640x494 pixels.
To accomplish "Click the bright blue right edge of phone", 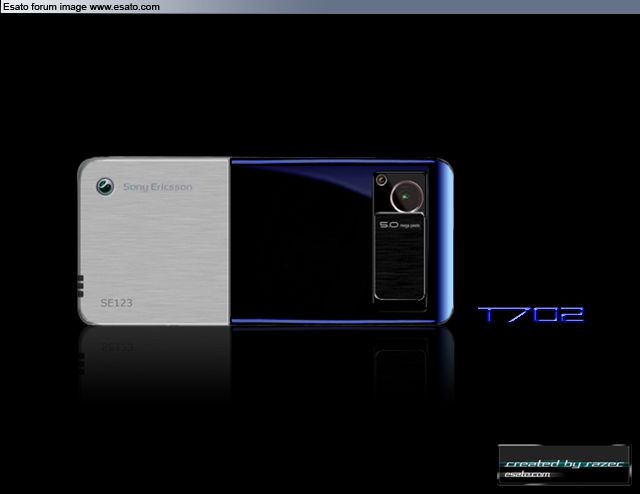I will click(x=450, y=240).
